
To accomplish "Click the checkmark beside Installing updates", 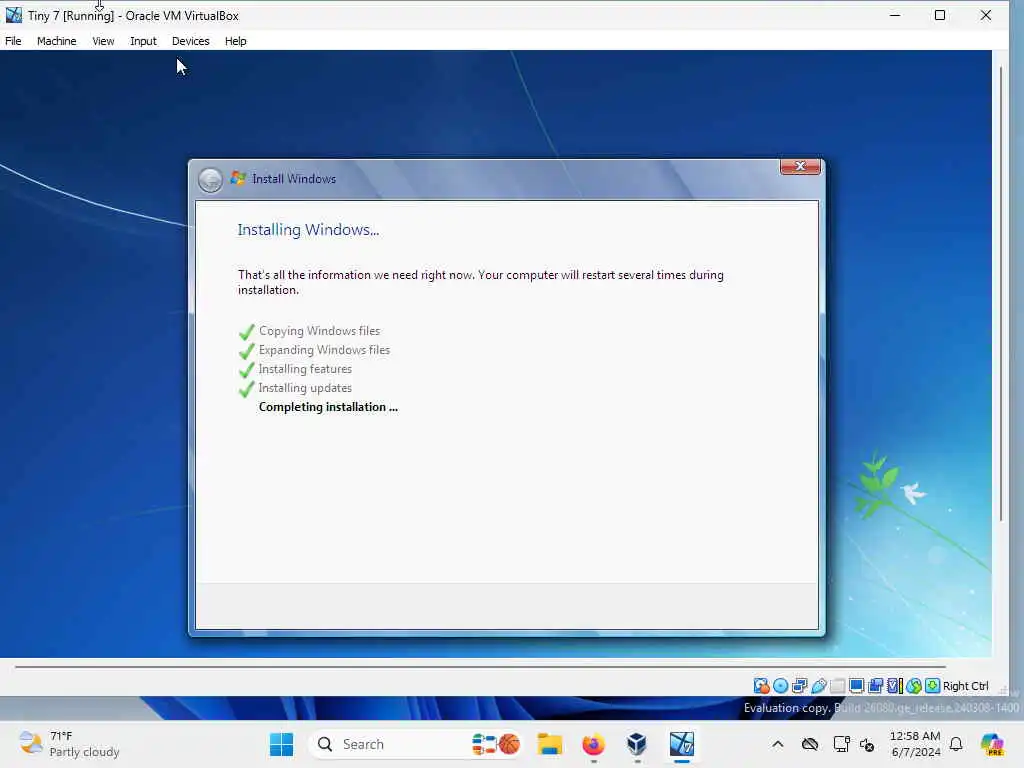I will [247, 389].
